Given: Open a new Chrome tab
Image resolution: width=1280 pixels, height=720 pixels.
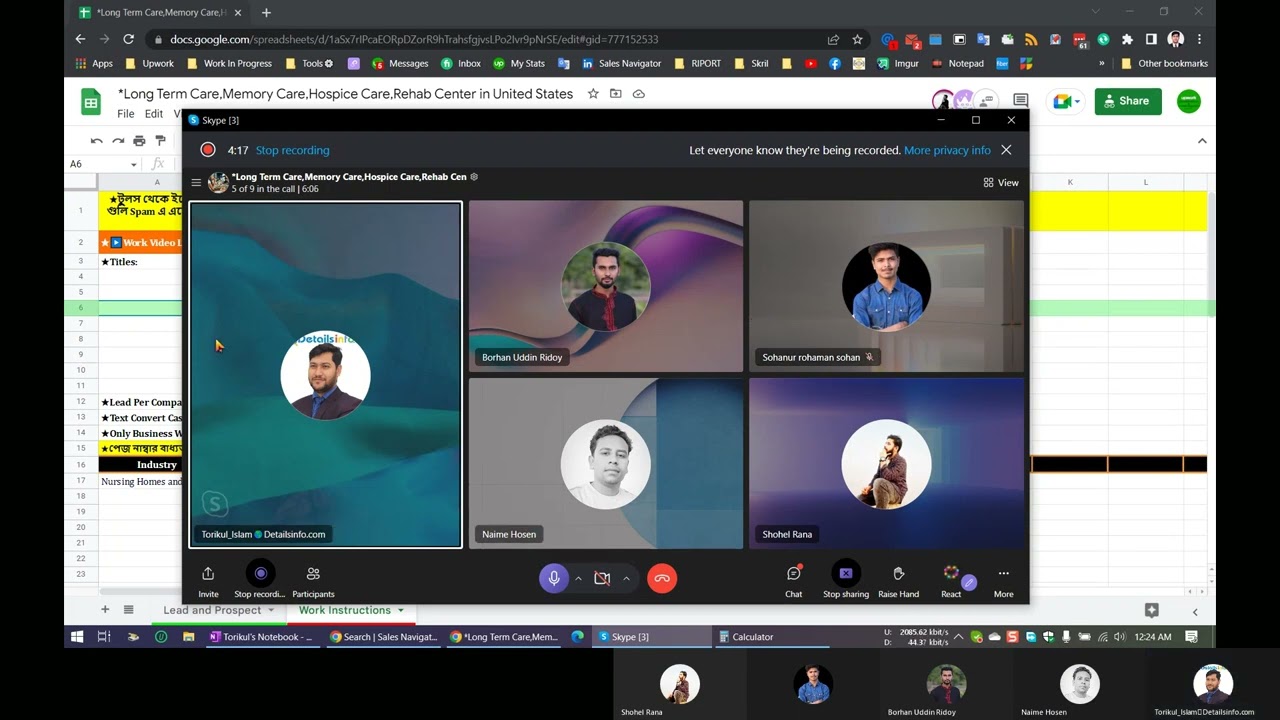Looking at the screenshot, I should click(266, 13).
